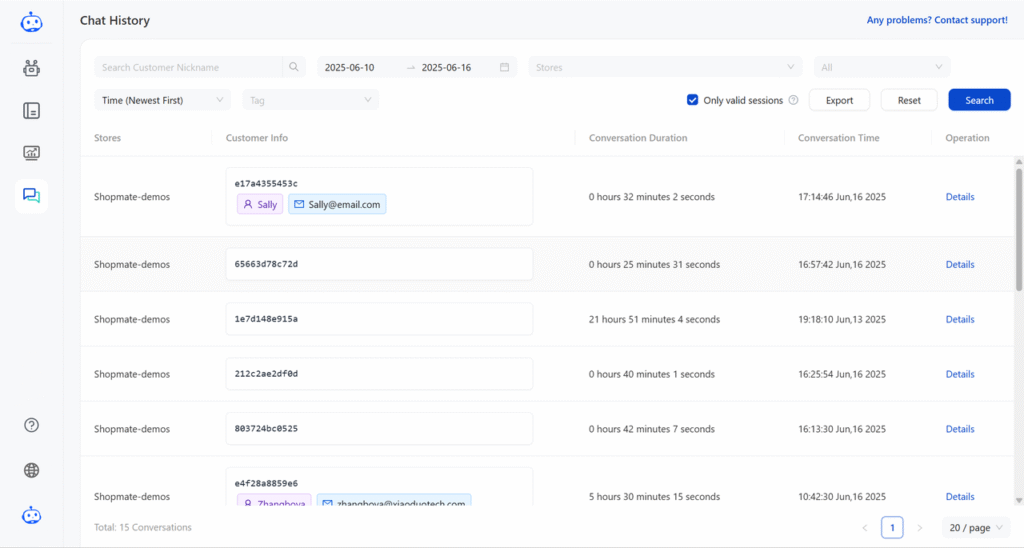This screenshot has width=1024, height=548.
Task: Select the chat history sidebar icon
Action: tap(31, 195)
